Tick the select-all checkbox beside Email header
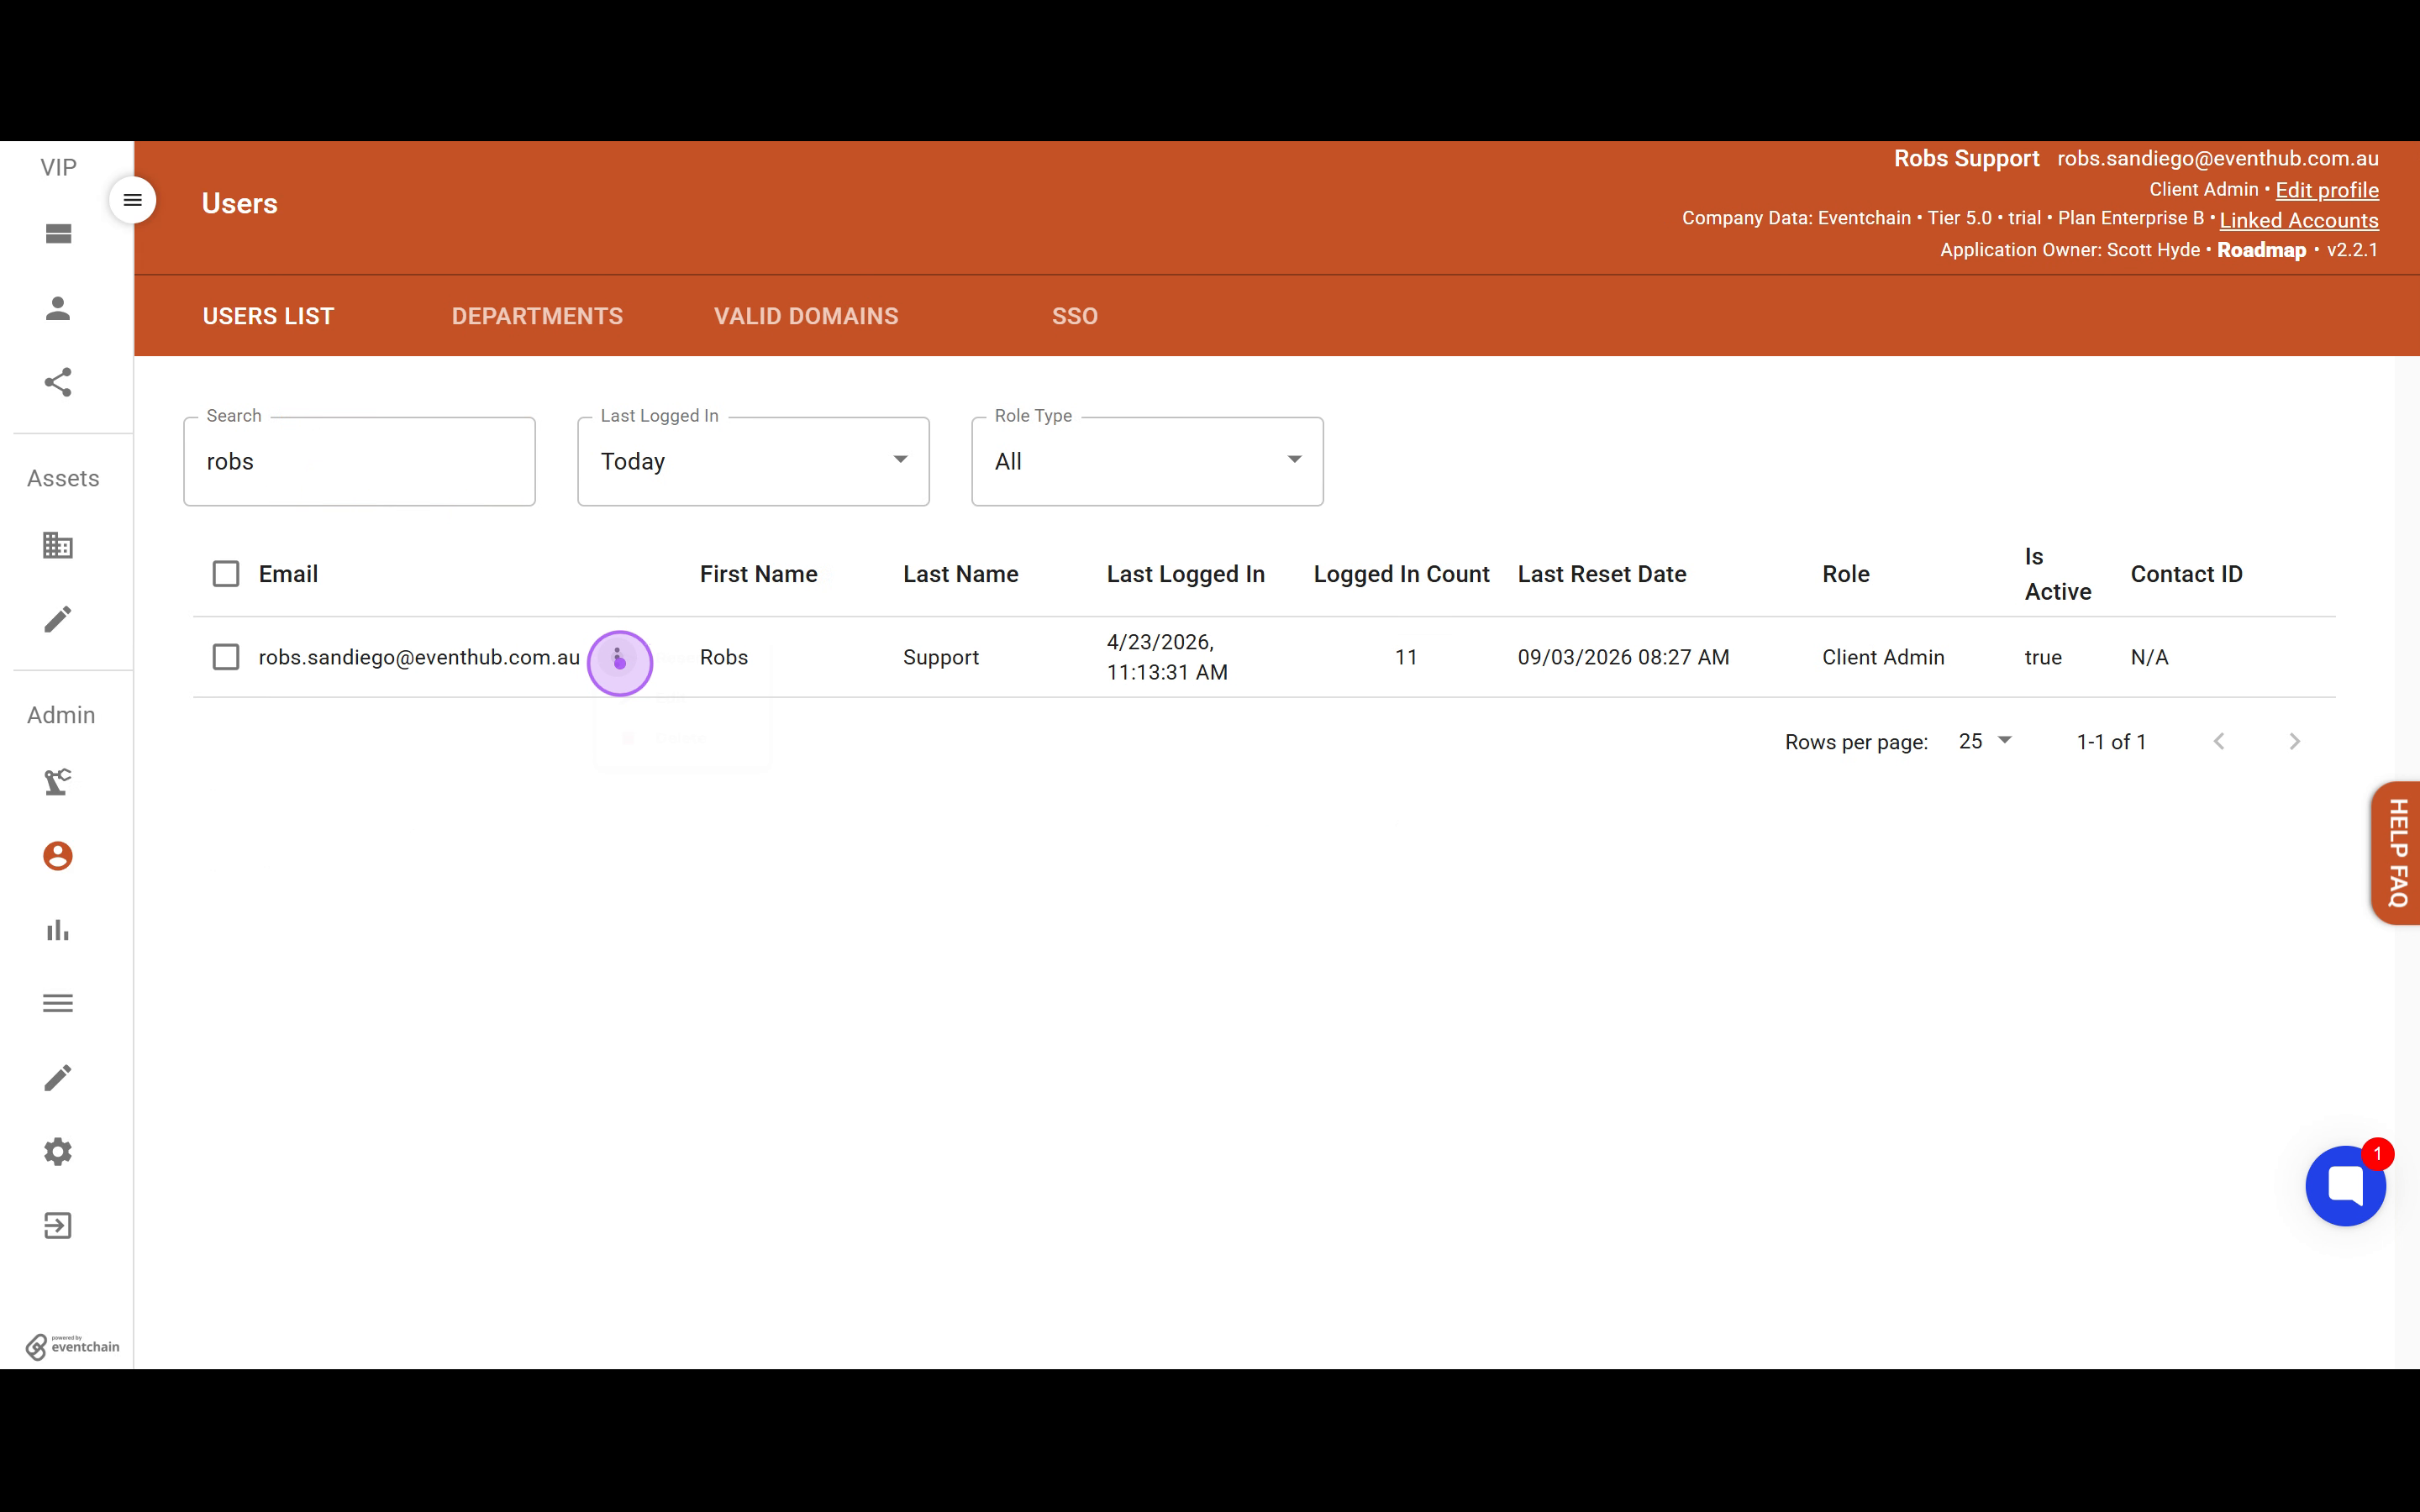This screenshot has width=2420, height=1512. click(x=226, y=574)
